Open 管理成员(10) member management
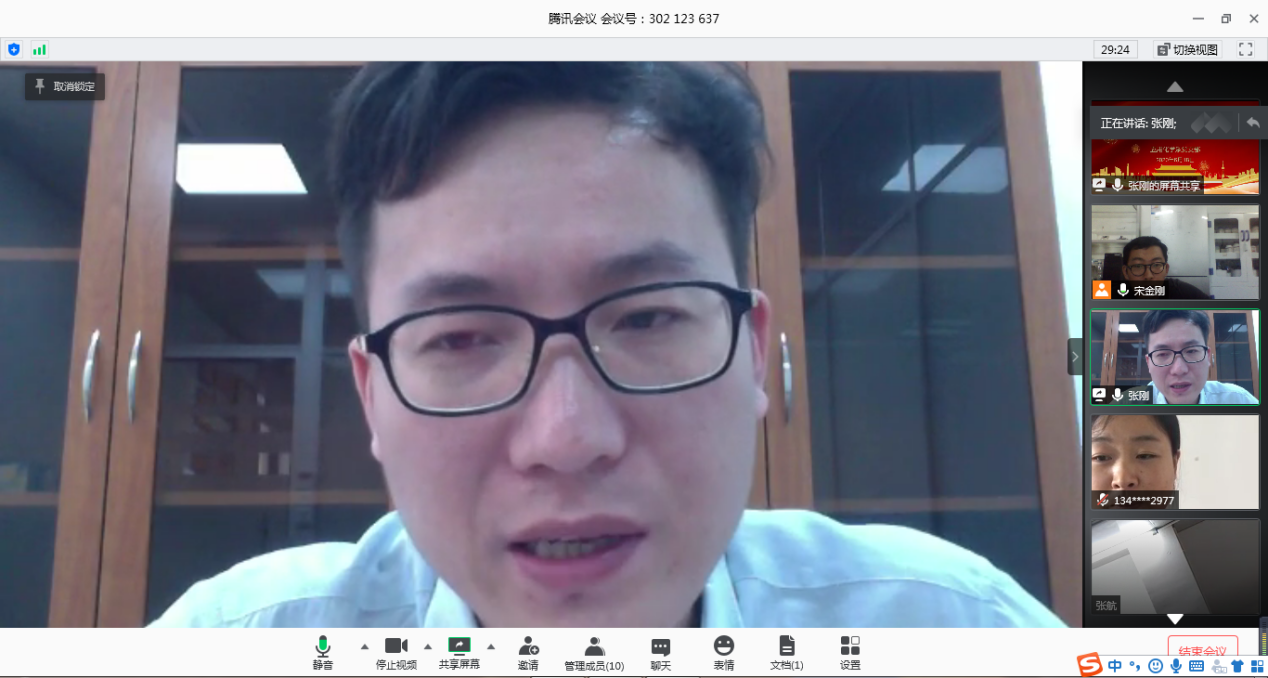 pyautogui.click(x=594, y=652)
